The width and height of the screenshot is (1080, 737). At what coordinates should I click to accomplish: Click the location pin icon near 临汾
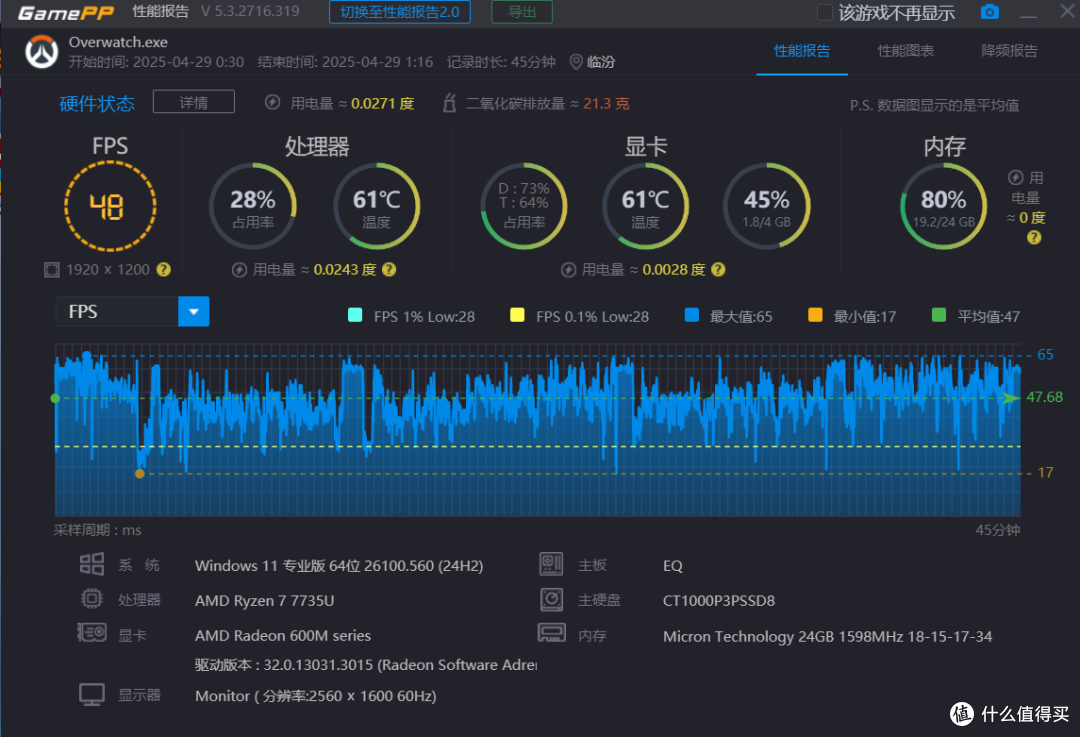pyautogui.click(x=577, y=62)
